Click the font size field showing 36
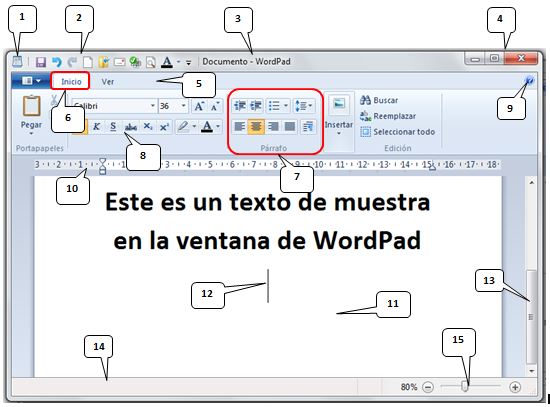550x407 pixels. [169, 106]
